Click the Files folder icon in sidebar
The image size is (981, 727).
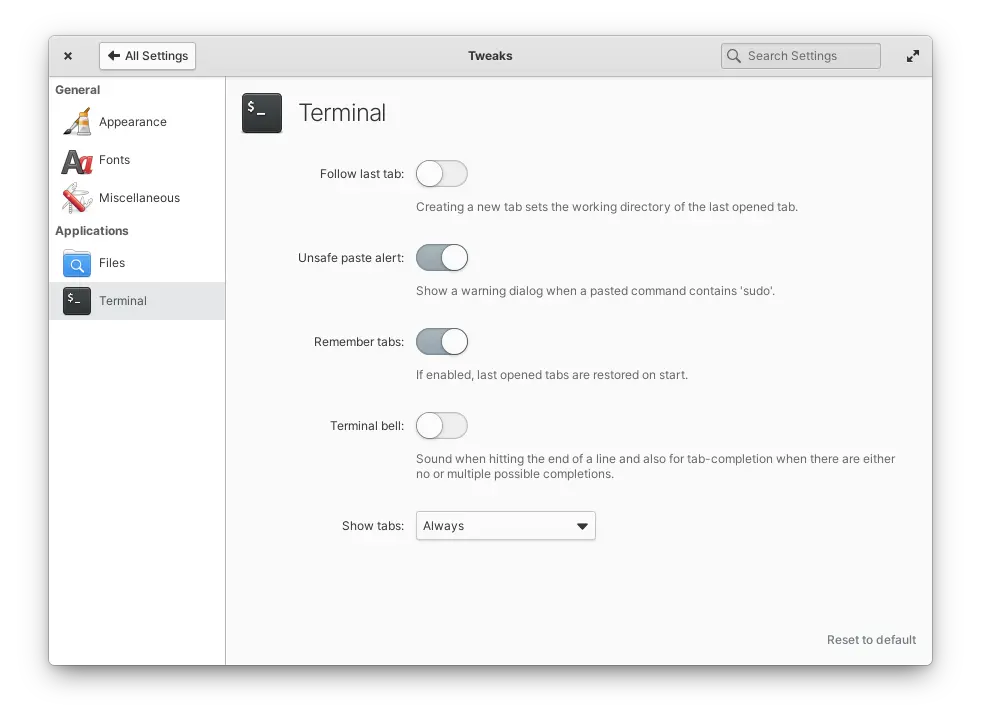click(76, 263)
